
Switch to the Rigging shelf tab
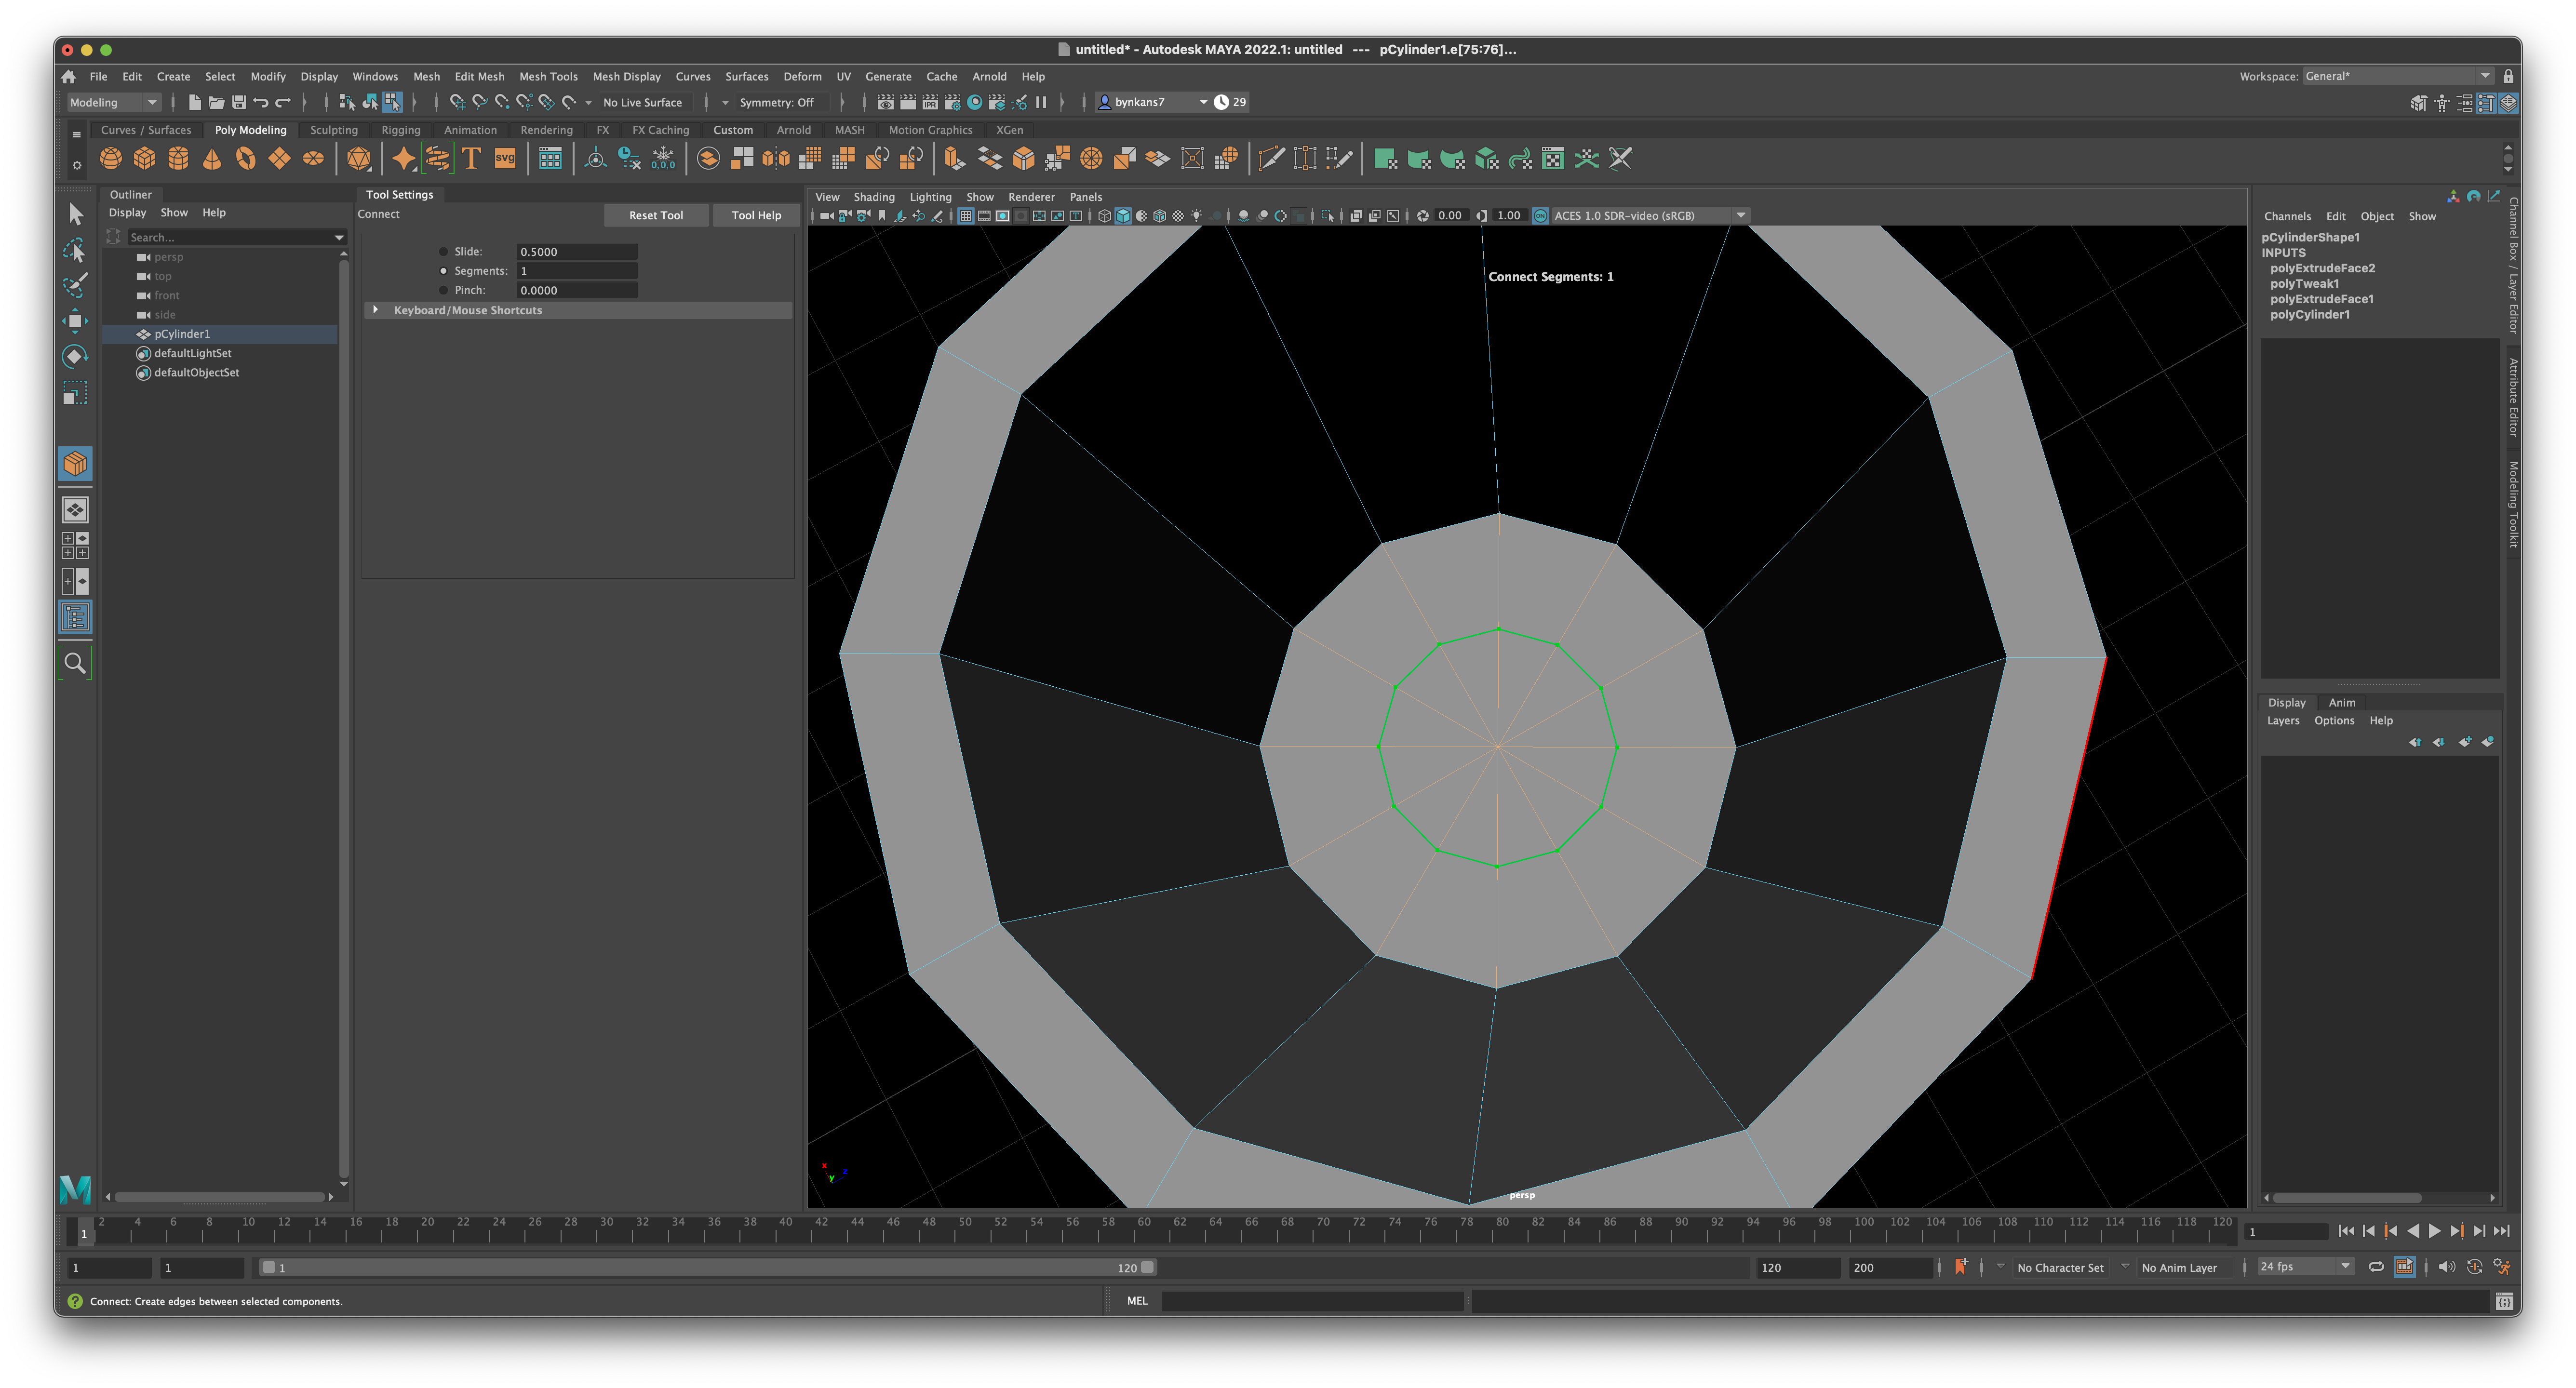click(x=401, y=130)
